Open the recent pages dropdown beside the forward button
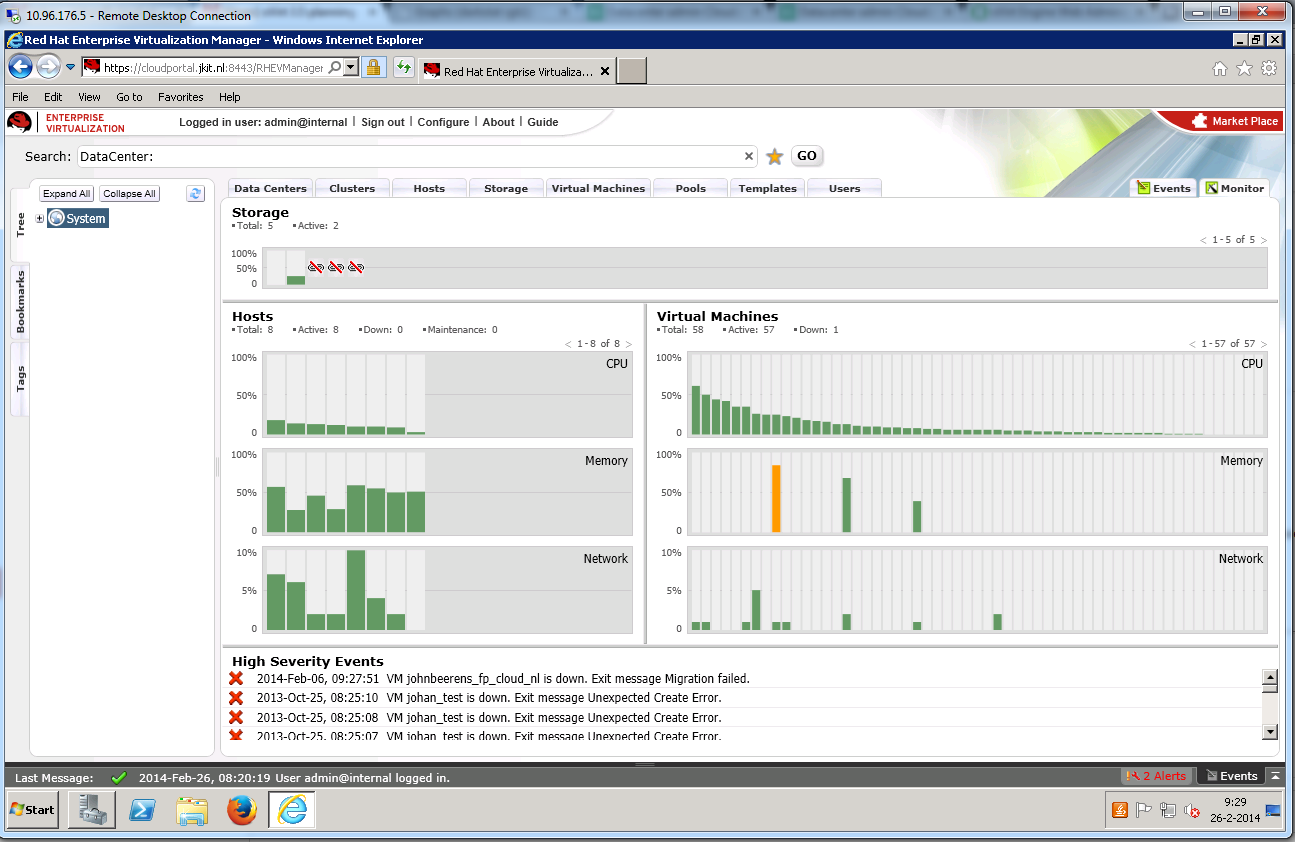Viewport: 1295px width, 842px height. [71, 68]
